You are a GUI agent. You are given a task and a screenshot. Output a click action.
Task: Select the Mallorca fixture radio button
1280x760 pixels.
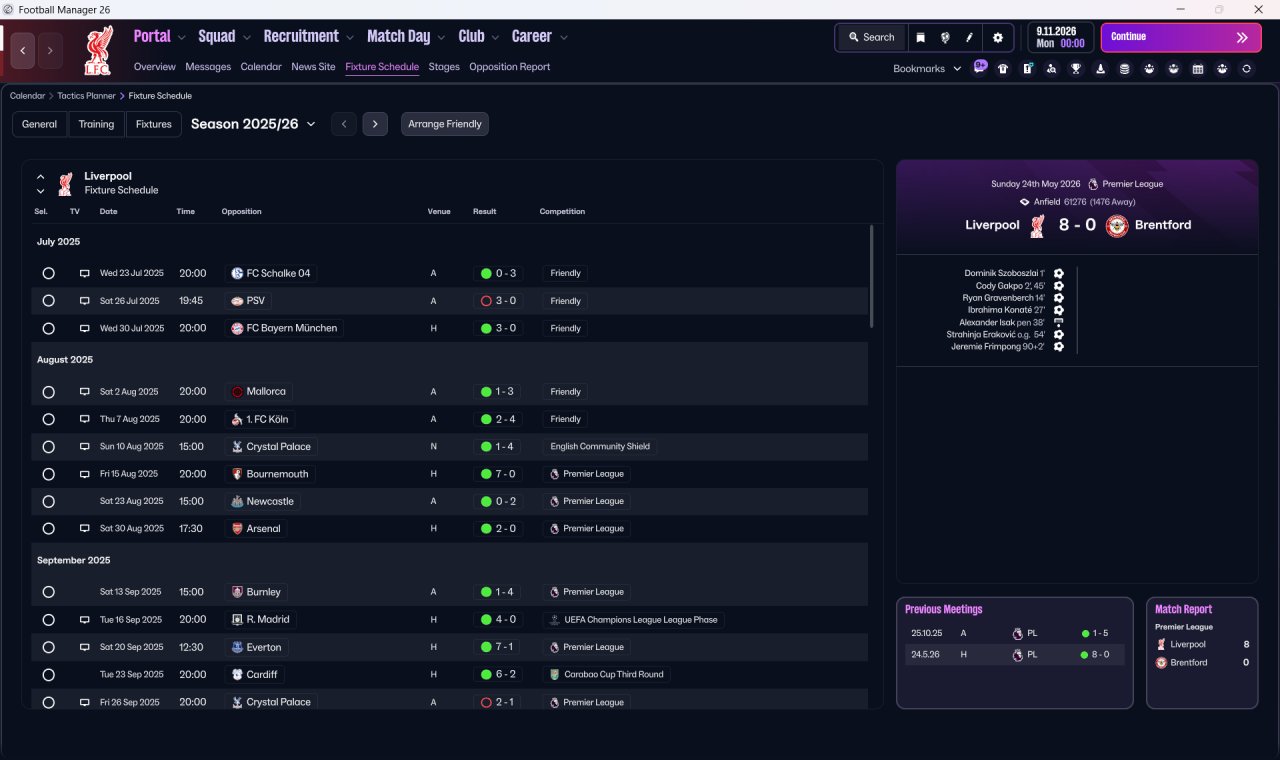[x=48, y=392]
